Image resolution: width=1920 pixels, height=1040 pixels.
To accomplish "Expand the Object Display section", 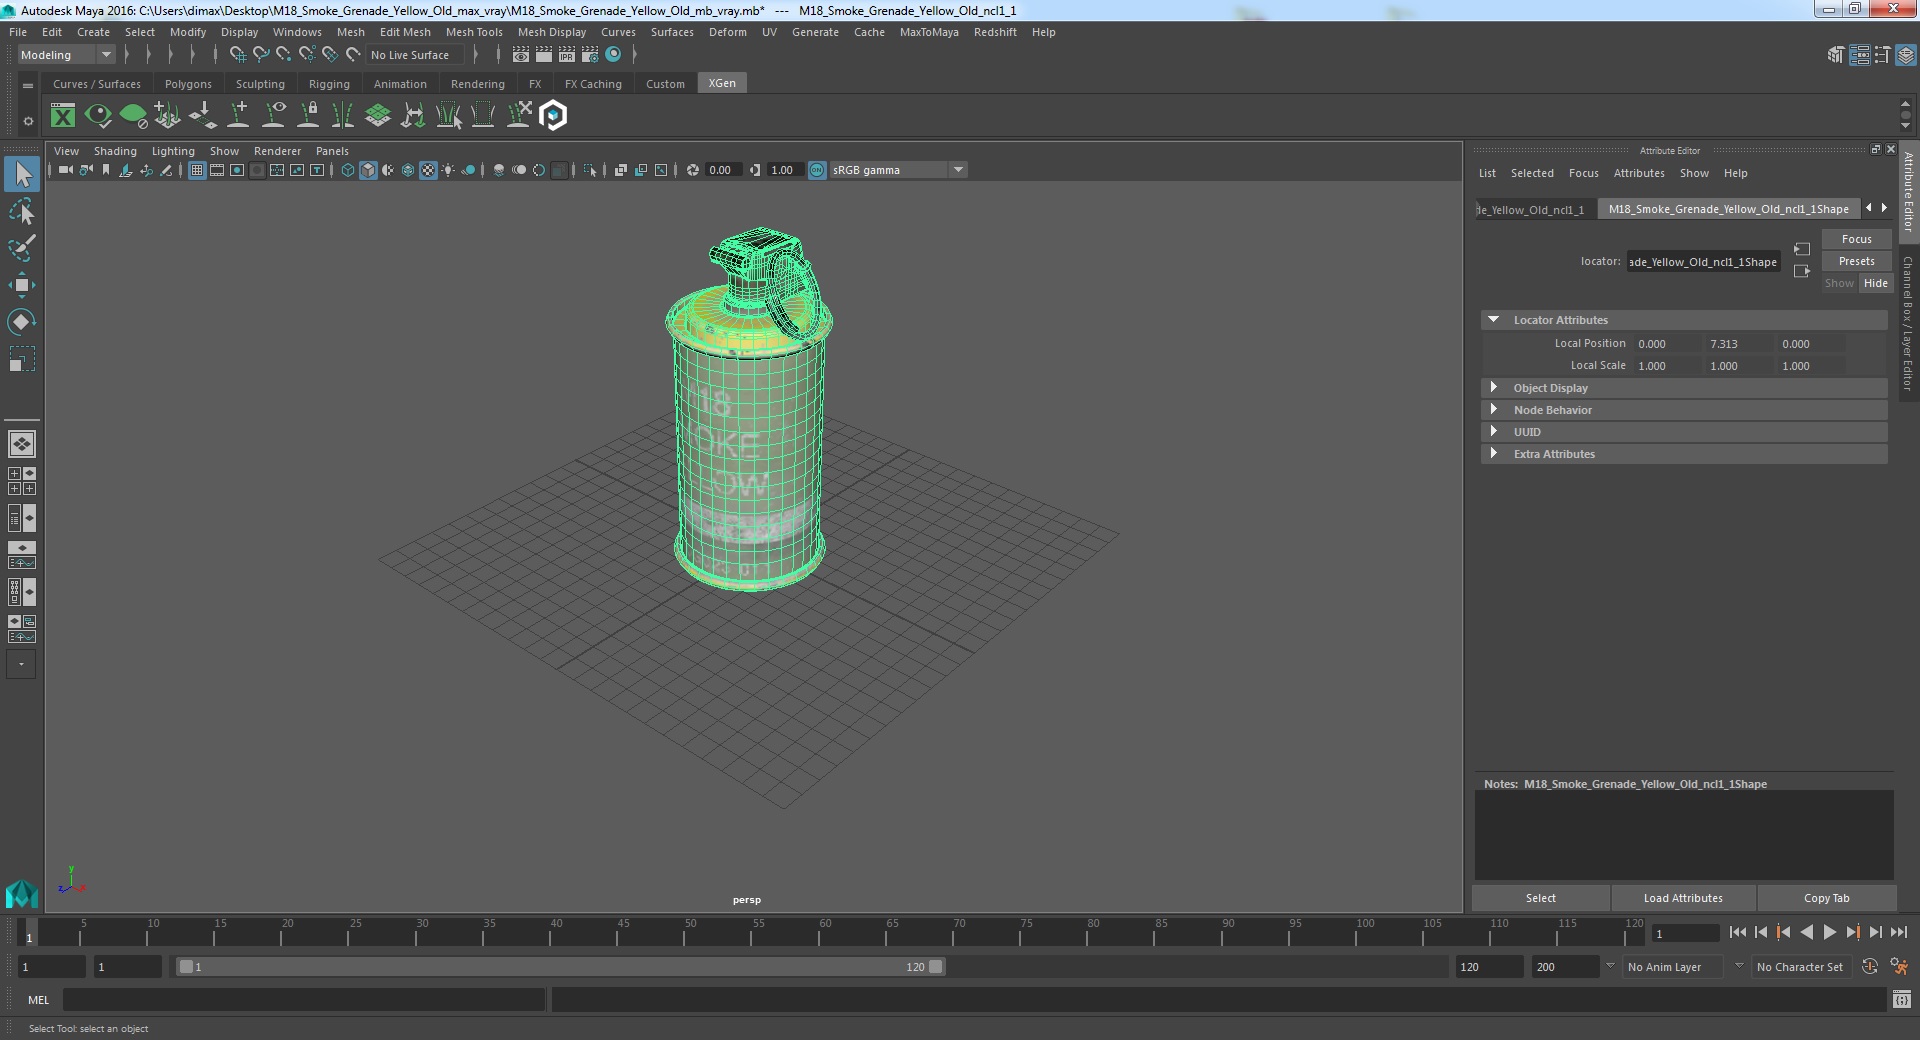I will [x=1493, y=388].
